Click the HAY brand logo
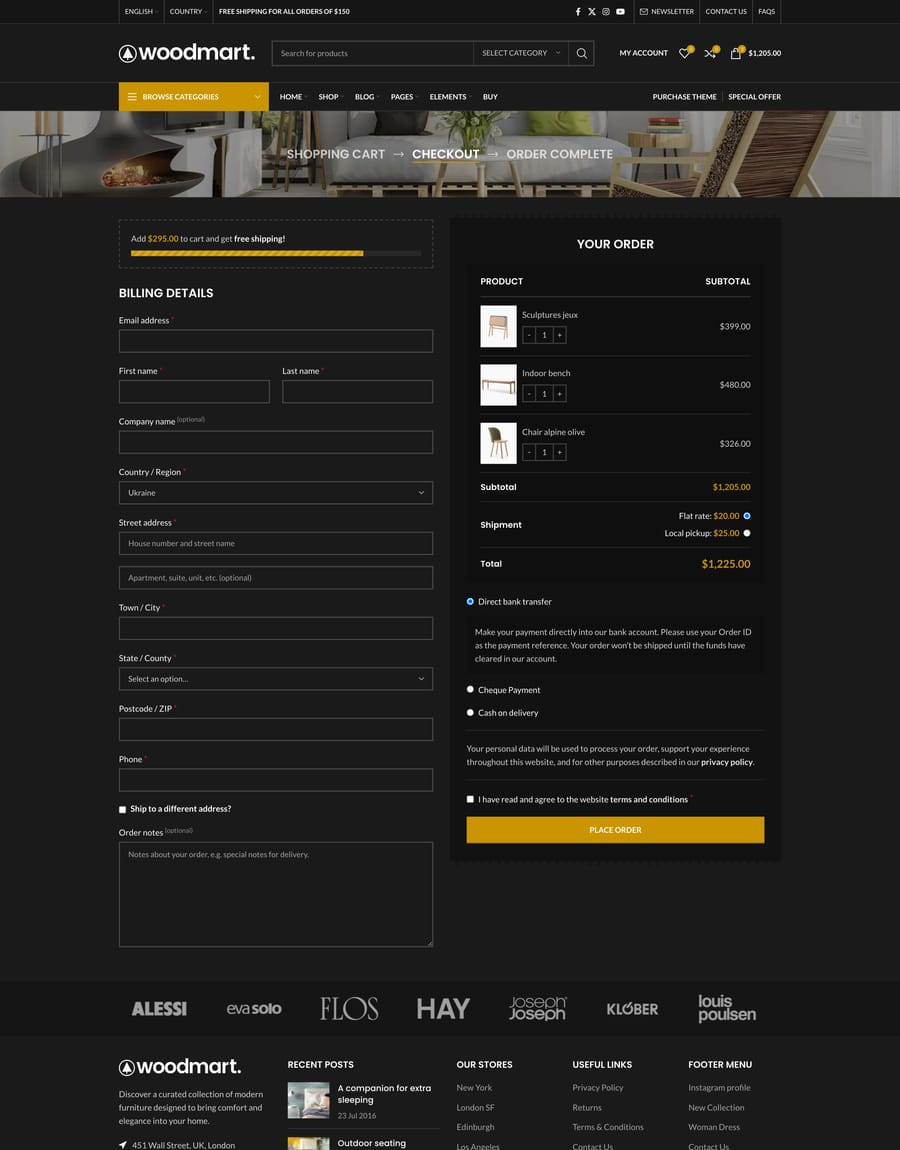The width and height of the screenshot is (900, 1150). pyautogui.click(x=443, y=1009)
